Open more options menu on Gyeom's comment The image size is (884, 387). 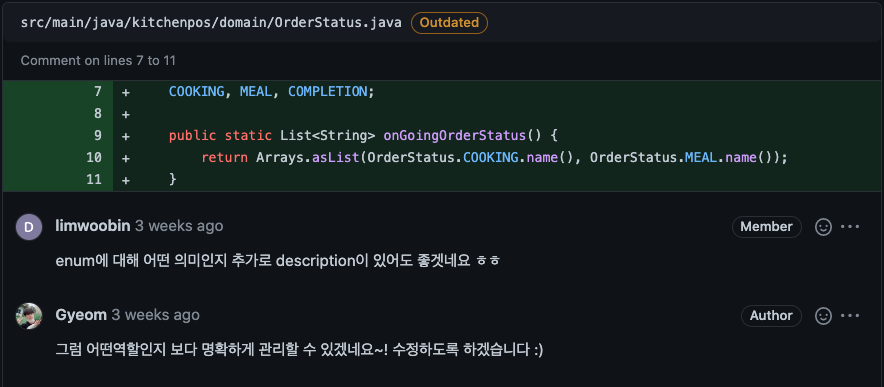point(850,316)
